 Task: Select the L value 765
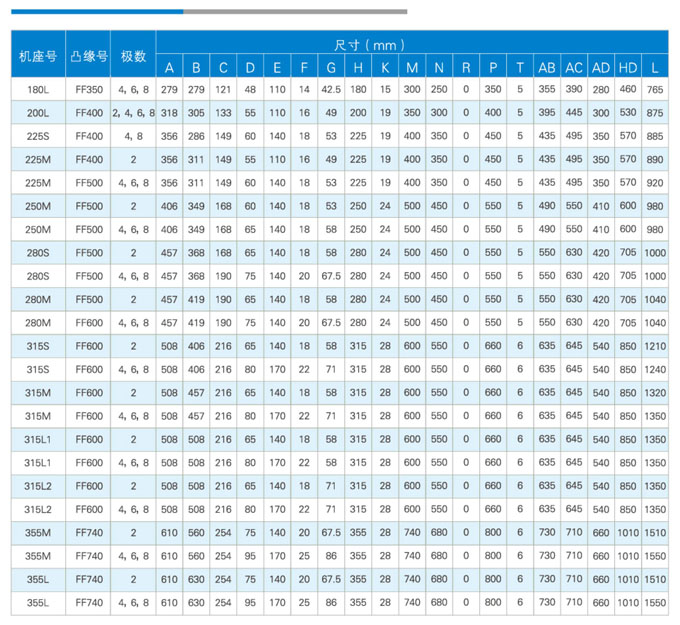click(655, 90)
